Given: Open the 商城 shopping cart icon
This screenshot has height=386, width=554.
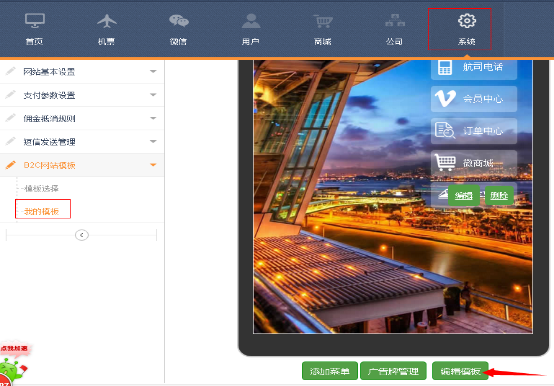Looking at the screenshot, I should click(323, 21).
